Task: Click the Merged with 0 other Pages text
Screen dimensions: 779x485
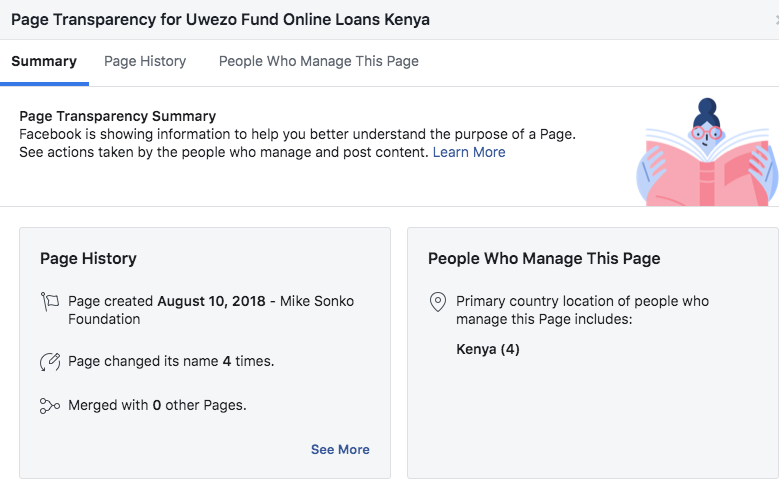Action: point(157,405)
